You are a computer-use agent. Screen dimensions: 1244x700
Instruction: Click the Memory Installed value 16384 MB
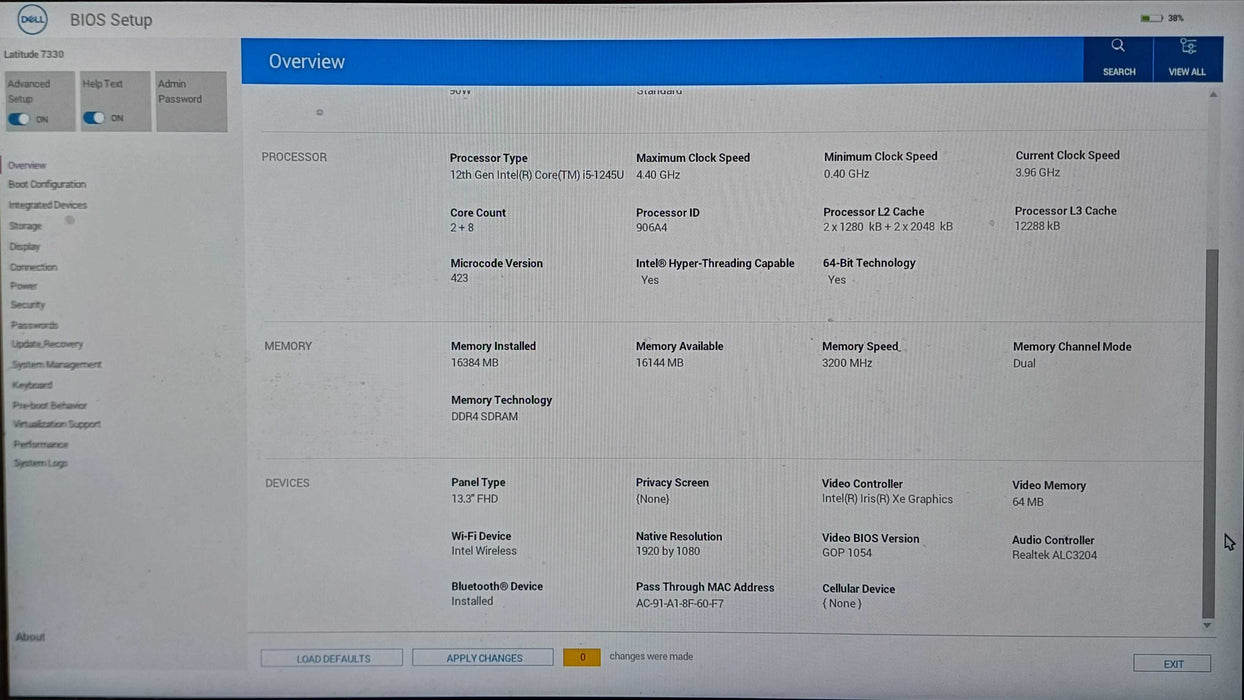474,363
